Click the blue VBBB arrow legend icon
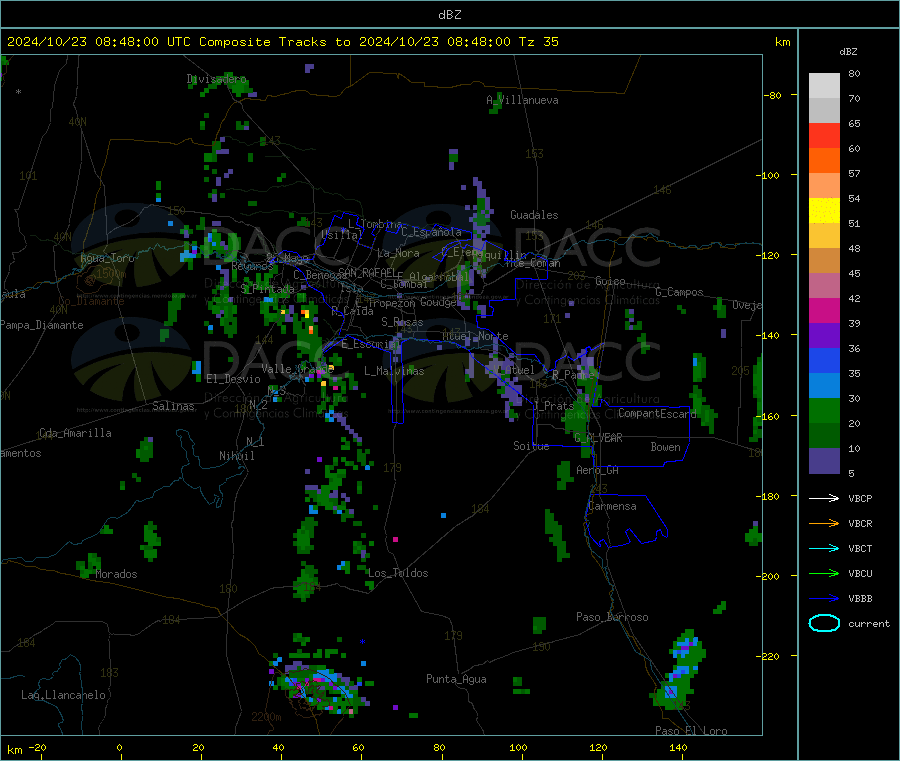The height and width of the screenshot is (761, 900). pos(824,599)
